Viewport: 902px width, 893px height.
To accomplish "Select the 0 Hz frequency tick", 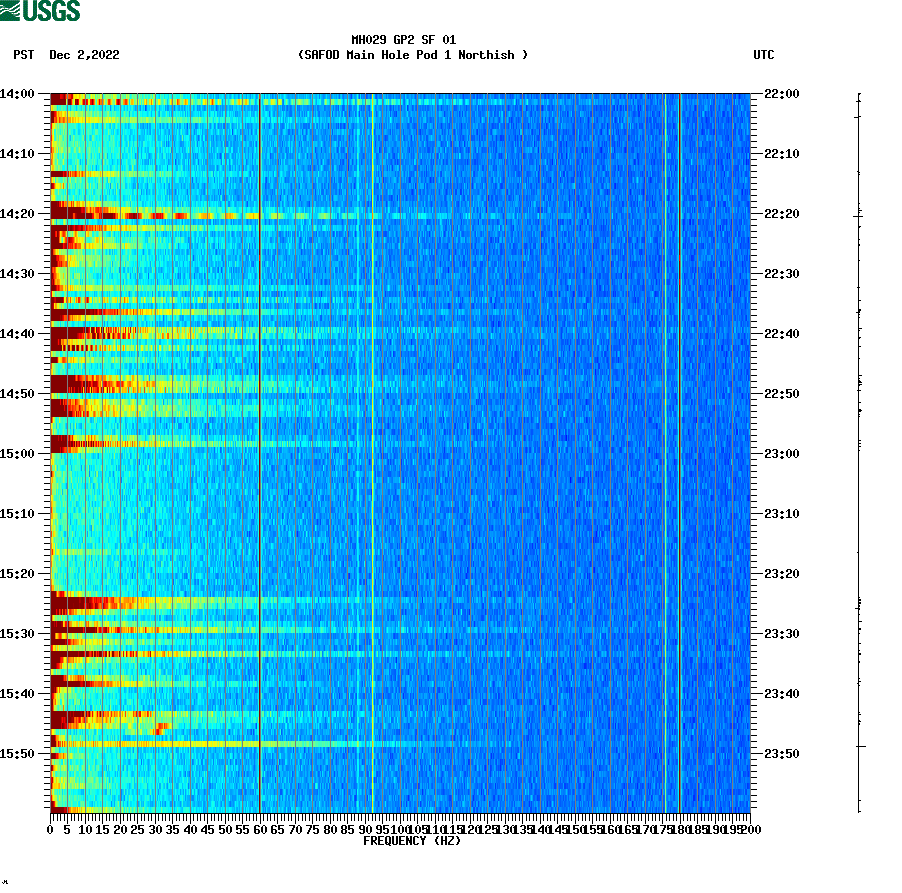I will click(49, 829).
